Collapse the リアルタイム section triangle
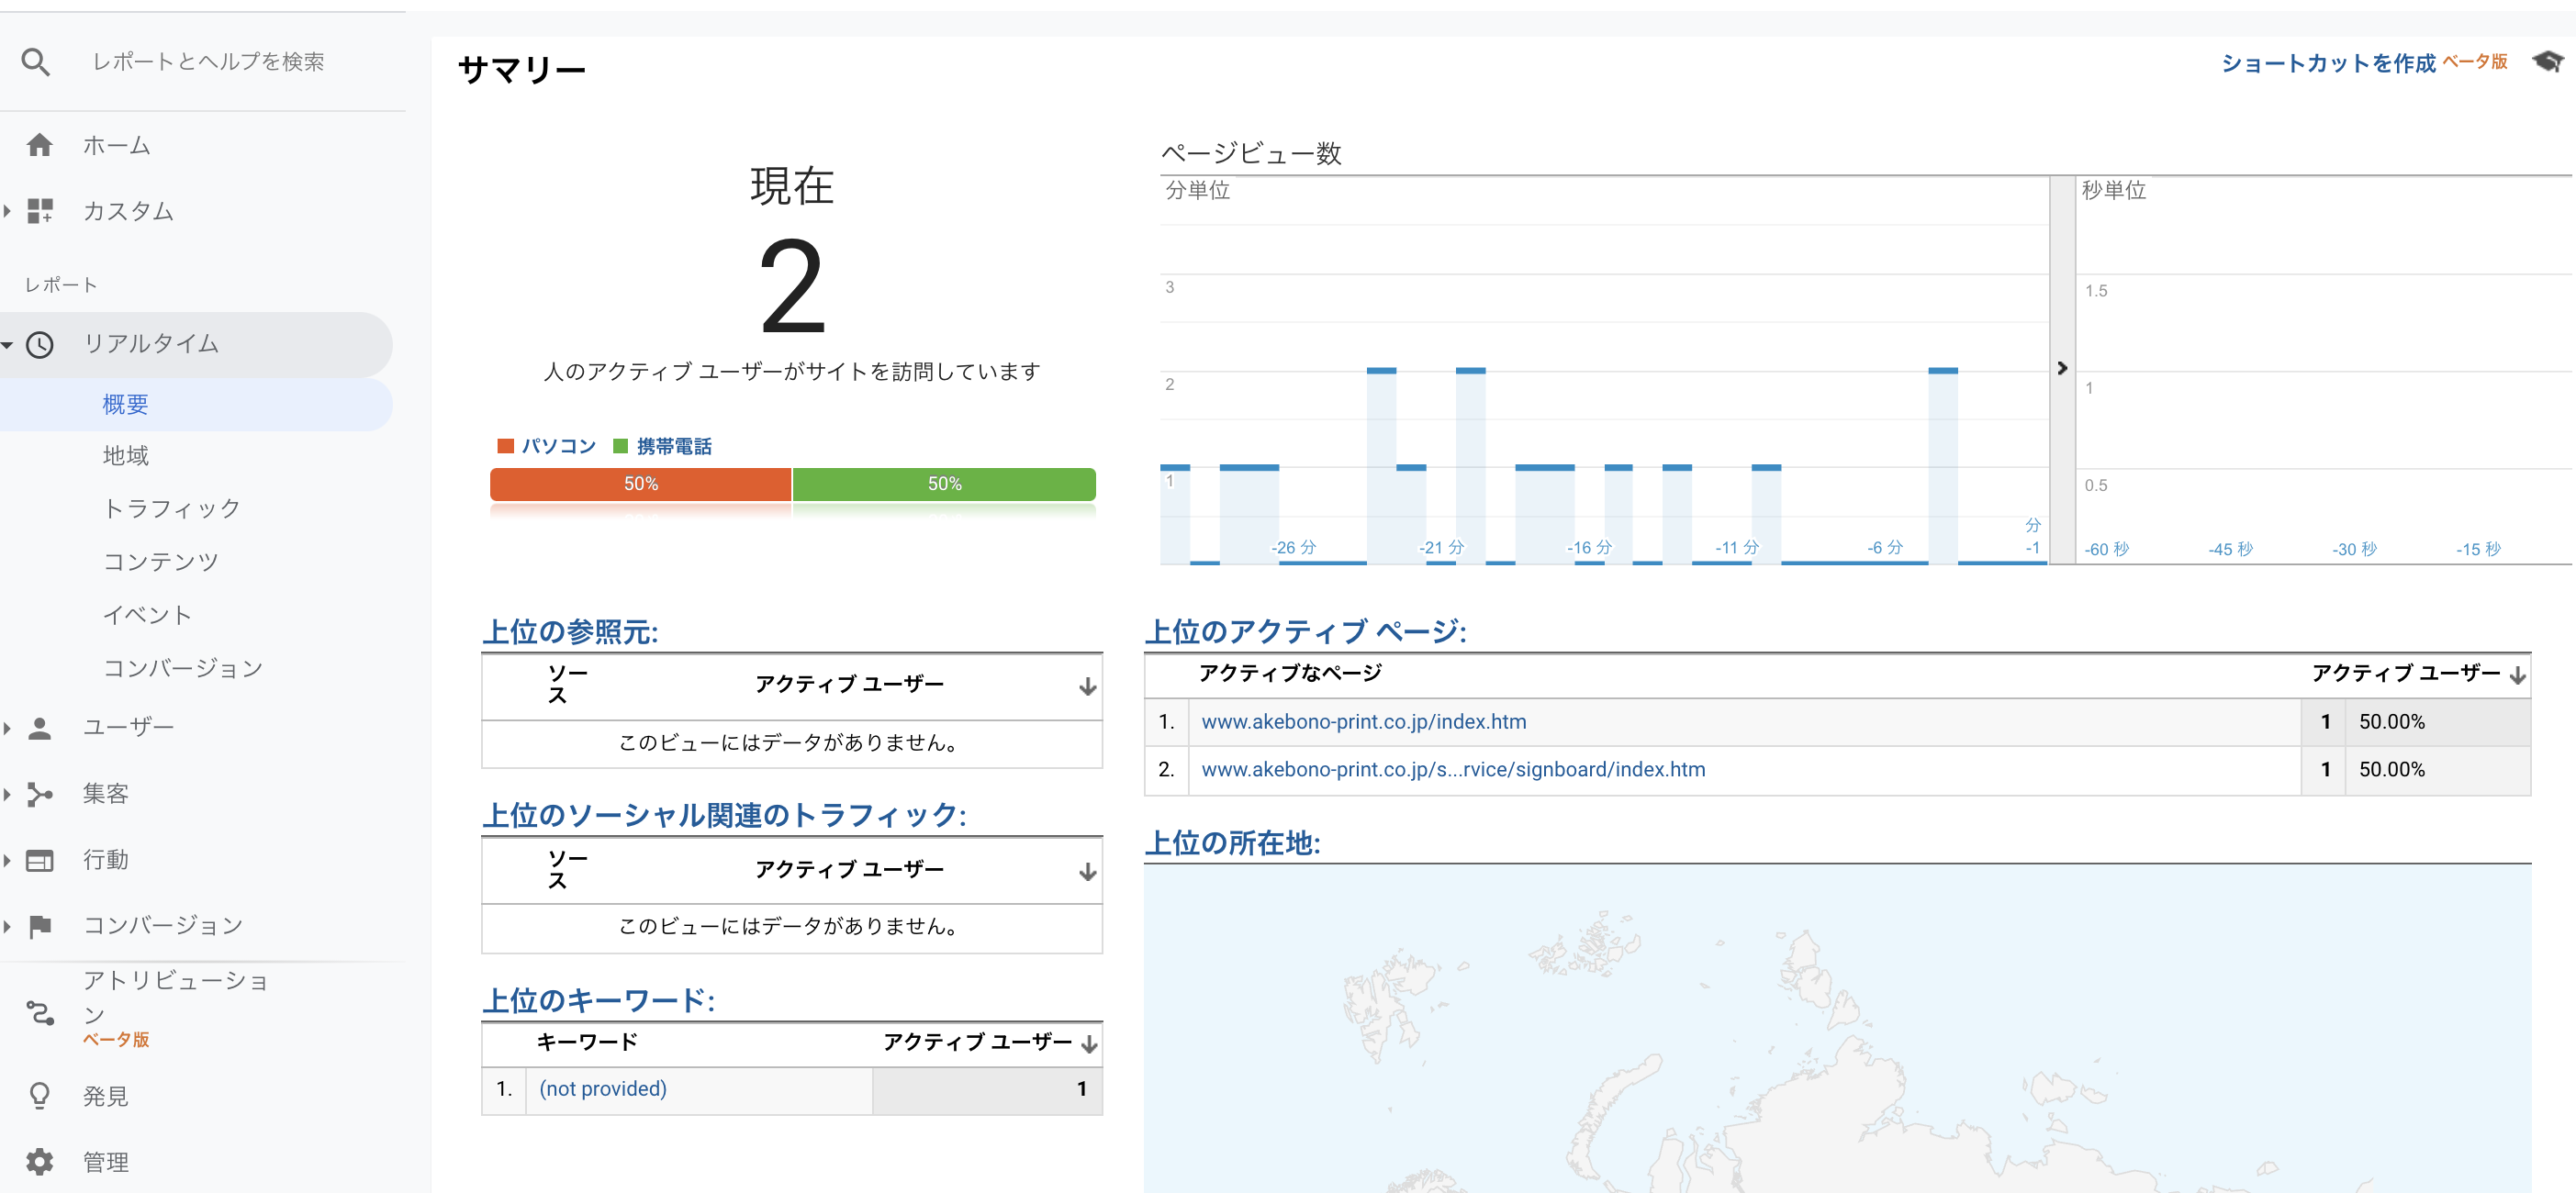The image size is (2576, 1193). click(x=7, y=345)
